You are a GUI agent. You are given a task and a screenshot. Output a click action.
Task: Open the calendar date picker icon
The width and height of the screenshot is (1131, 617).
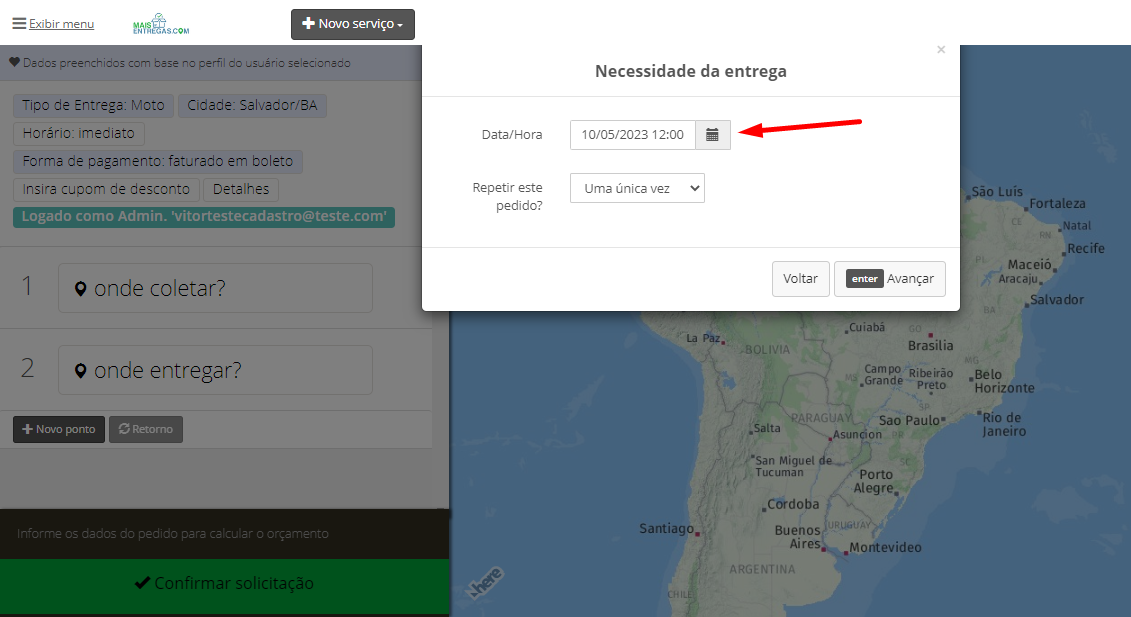pos(713,135)
